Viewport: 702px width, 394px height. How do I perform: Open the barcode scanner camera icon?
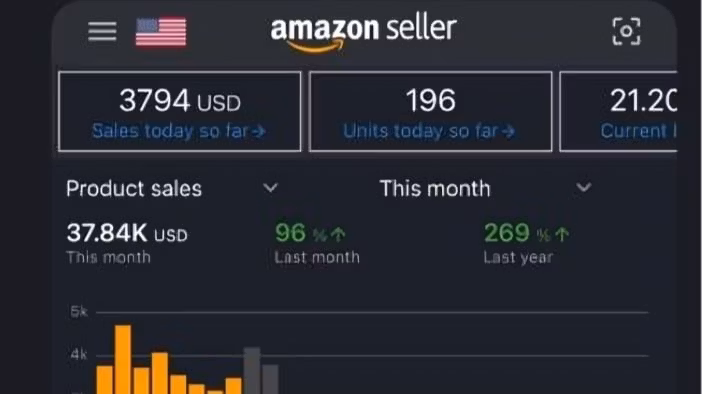626,31
